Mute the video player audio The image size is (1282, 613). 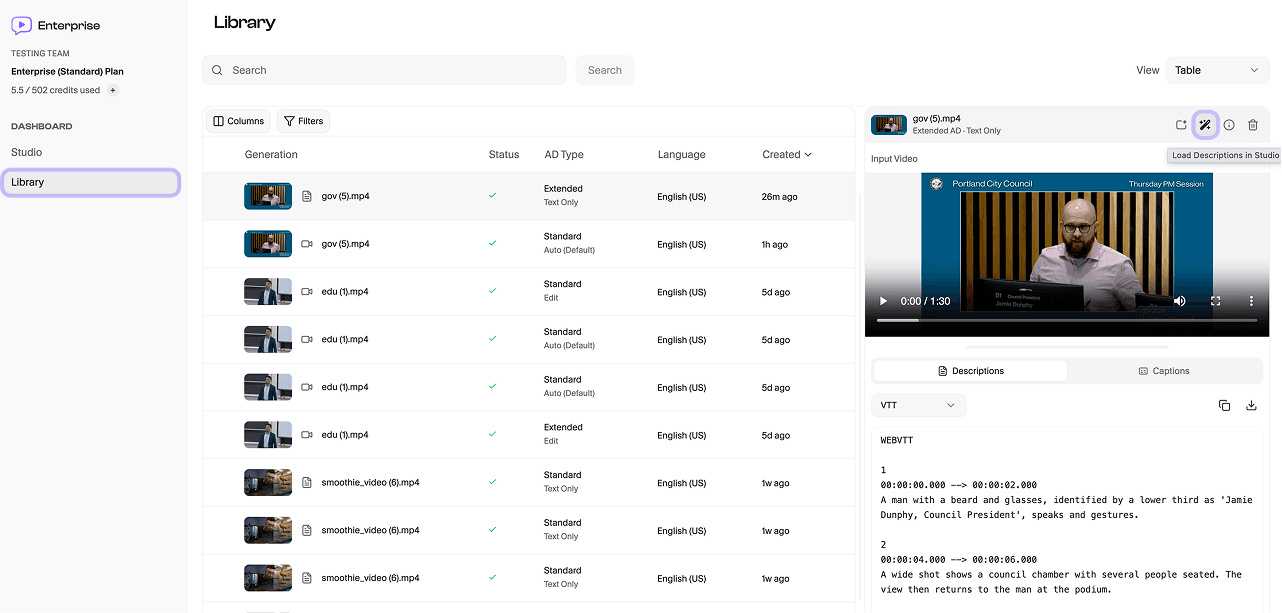click(1179, 300)
